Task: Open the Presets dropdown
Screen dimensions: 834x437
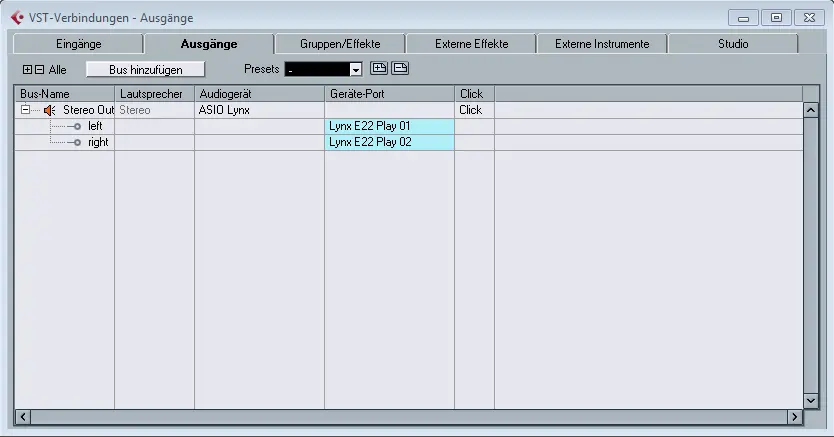Action: (355, 70)
